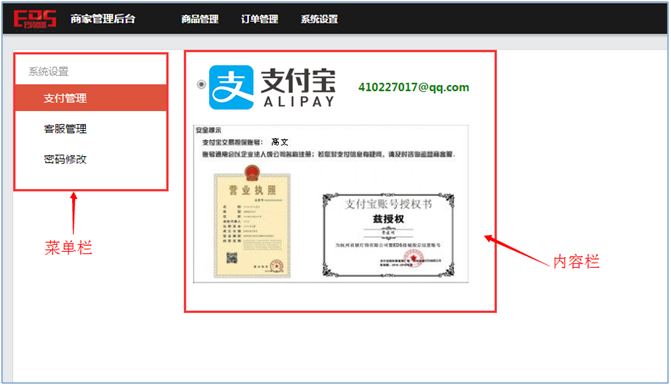Open 系统设置 in the top navigation
The height and width of the screenshot is (385, 671).
pyautogui.click(x=319, y=19)
